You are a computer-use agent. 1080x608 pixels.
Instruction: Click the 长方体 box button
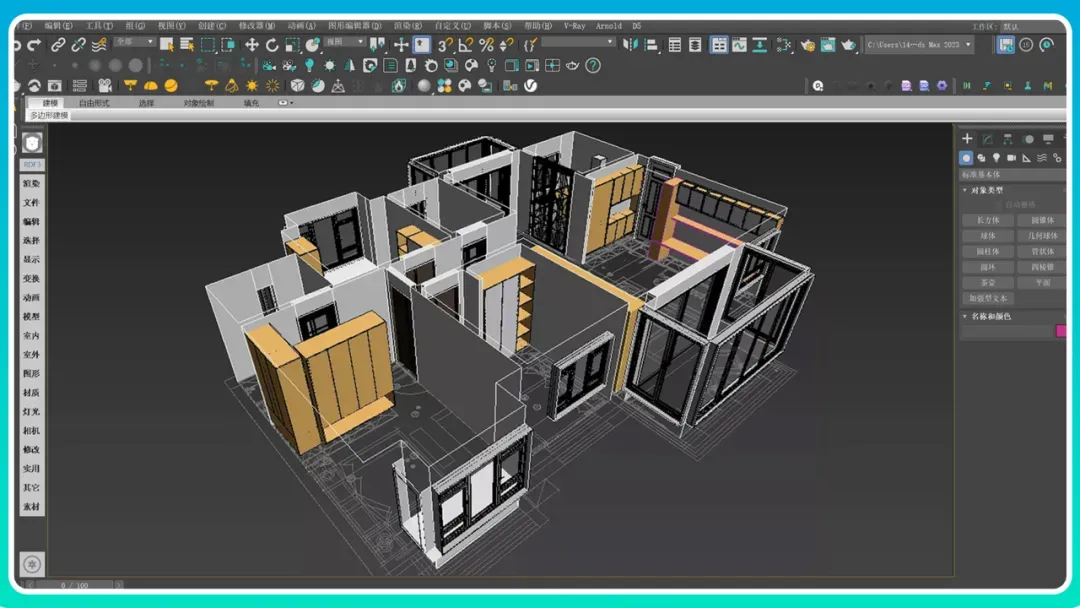988,220
